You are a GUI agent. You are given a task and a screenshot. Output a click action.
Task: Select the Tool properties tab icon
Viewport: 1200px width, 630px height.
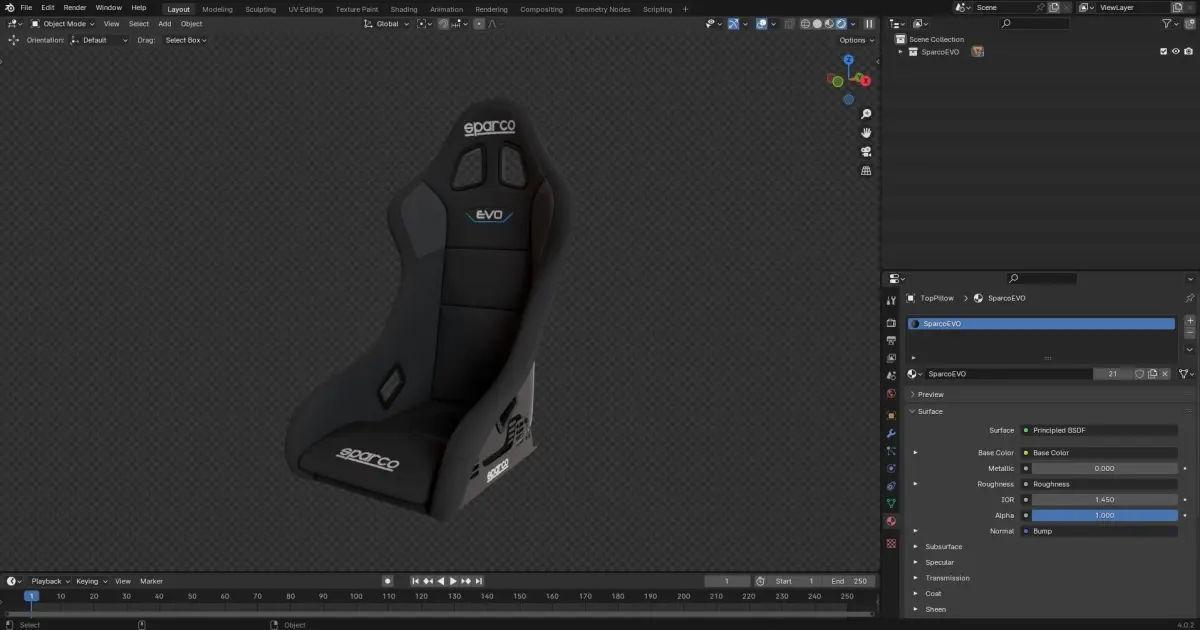pos(891,301)
